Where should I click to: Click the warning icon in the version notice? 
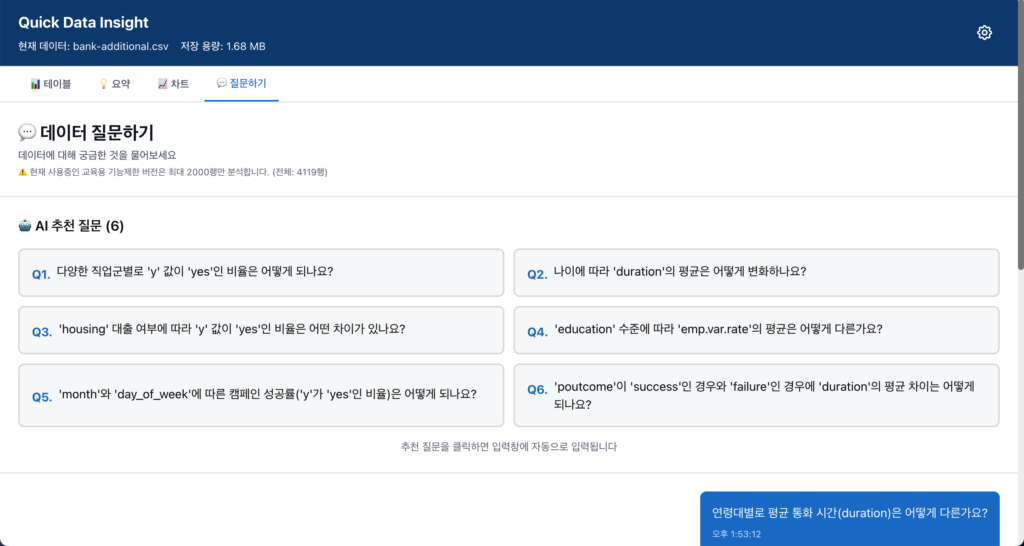[23, 172]
